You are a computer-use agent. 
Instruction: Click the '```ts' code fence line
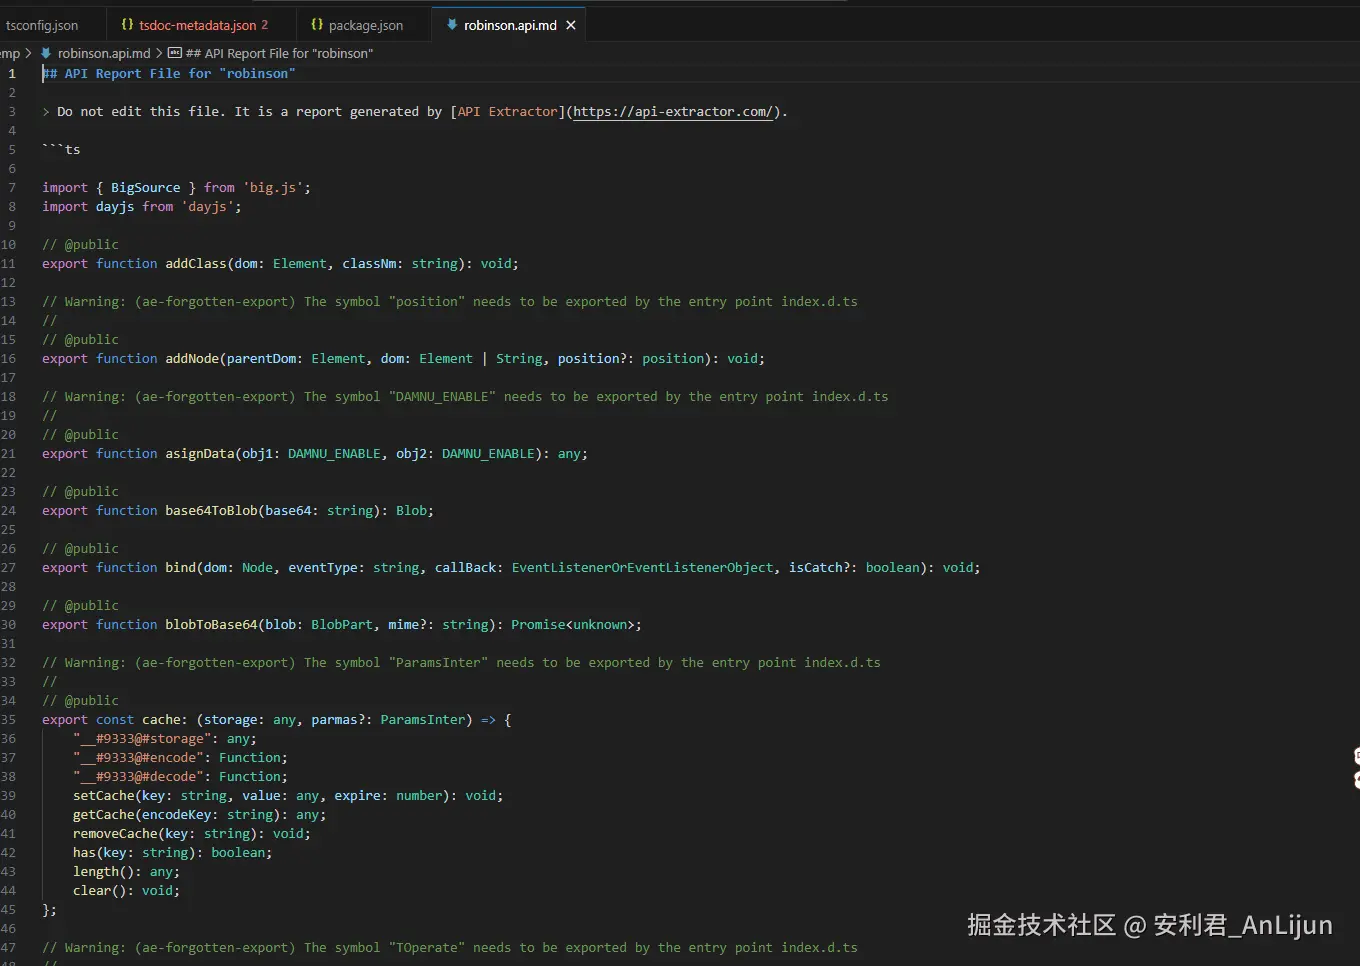61,150
